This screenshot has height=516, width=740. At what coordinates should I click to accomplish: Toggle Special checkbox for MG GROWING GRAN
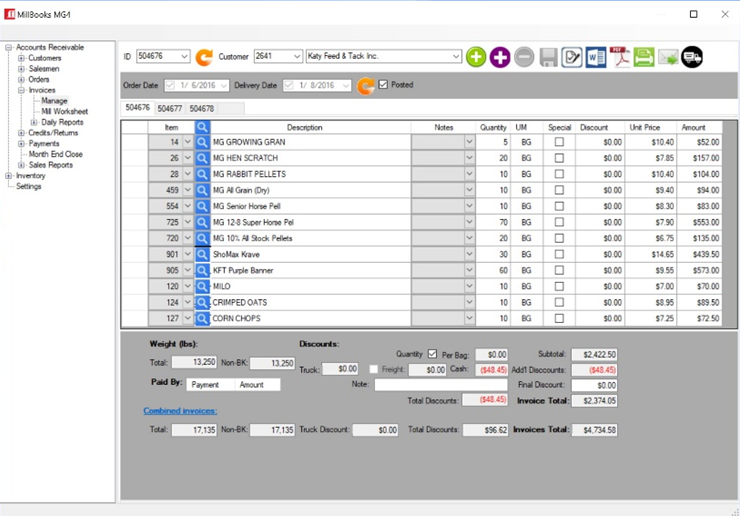point(559,142)
